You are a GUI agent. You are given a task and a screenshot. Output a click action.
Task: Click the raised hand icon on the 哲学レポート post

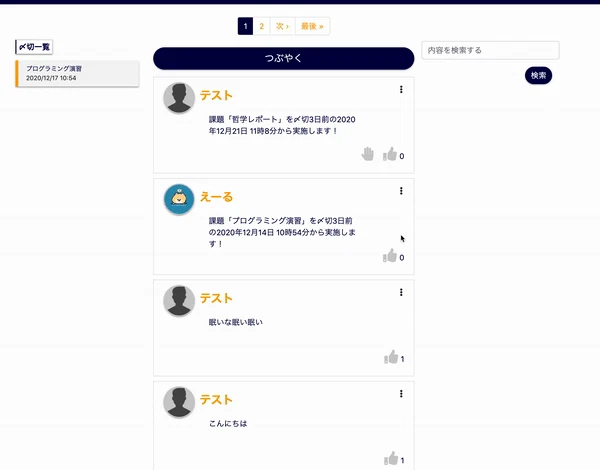pos(367,154)
